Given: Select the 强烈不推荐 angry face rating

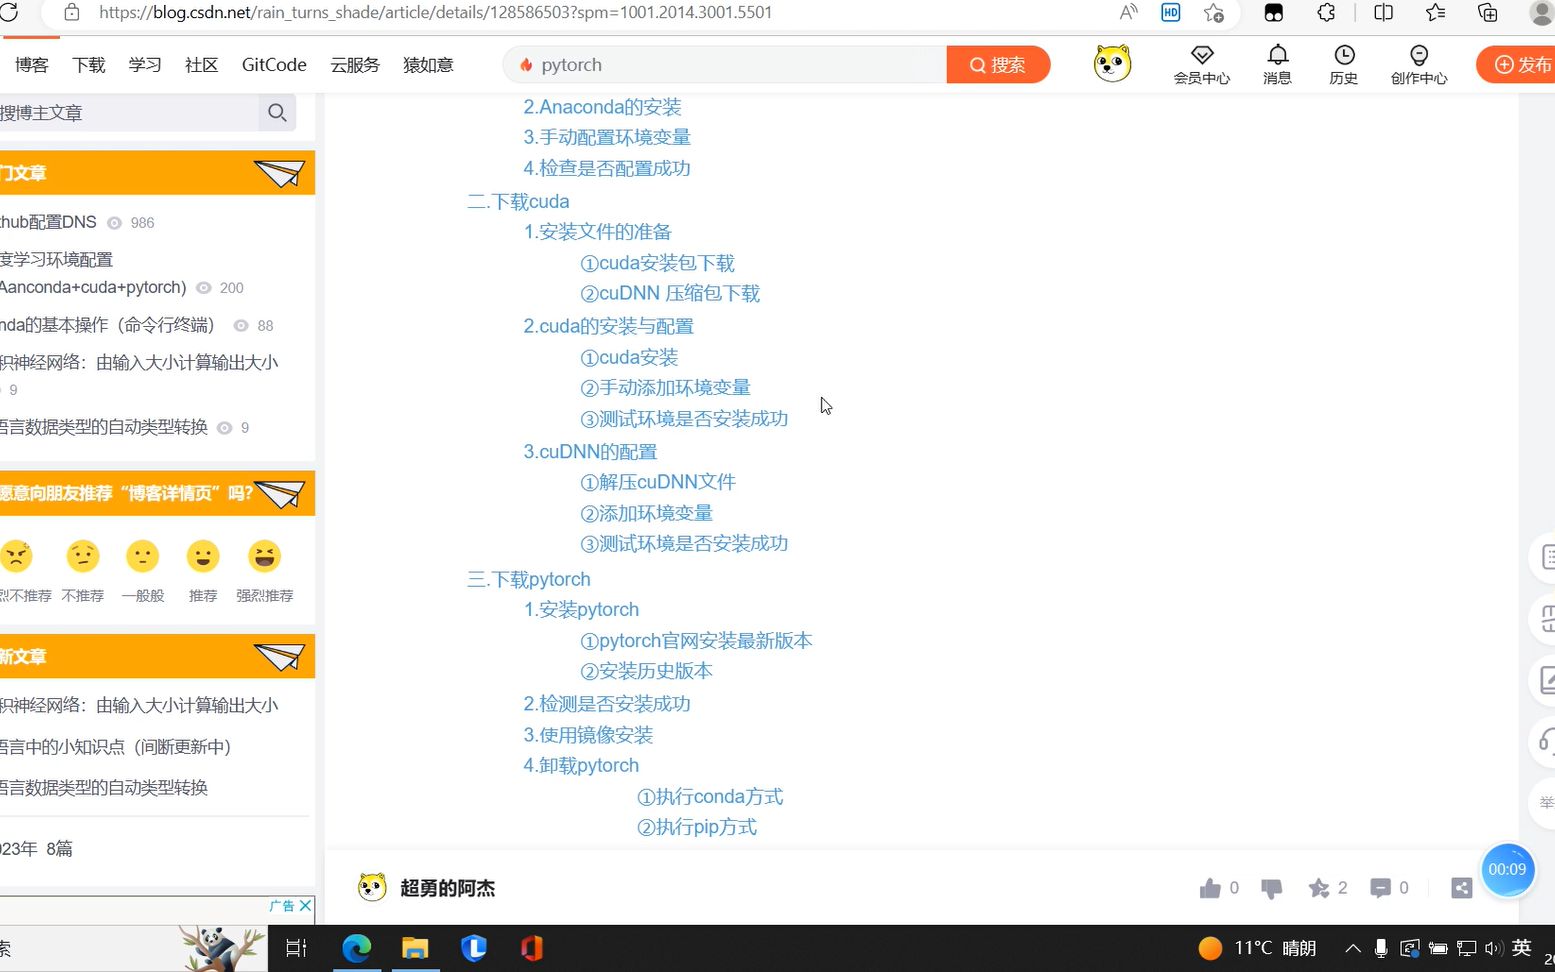Looking at the screenshot, I should [x=17, y=556].
